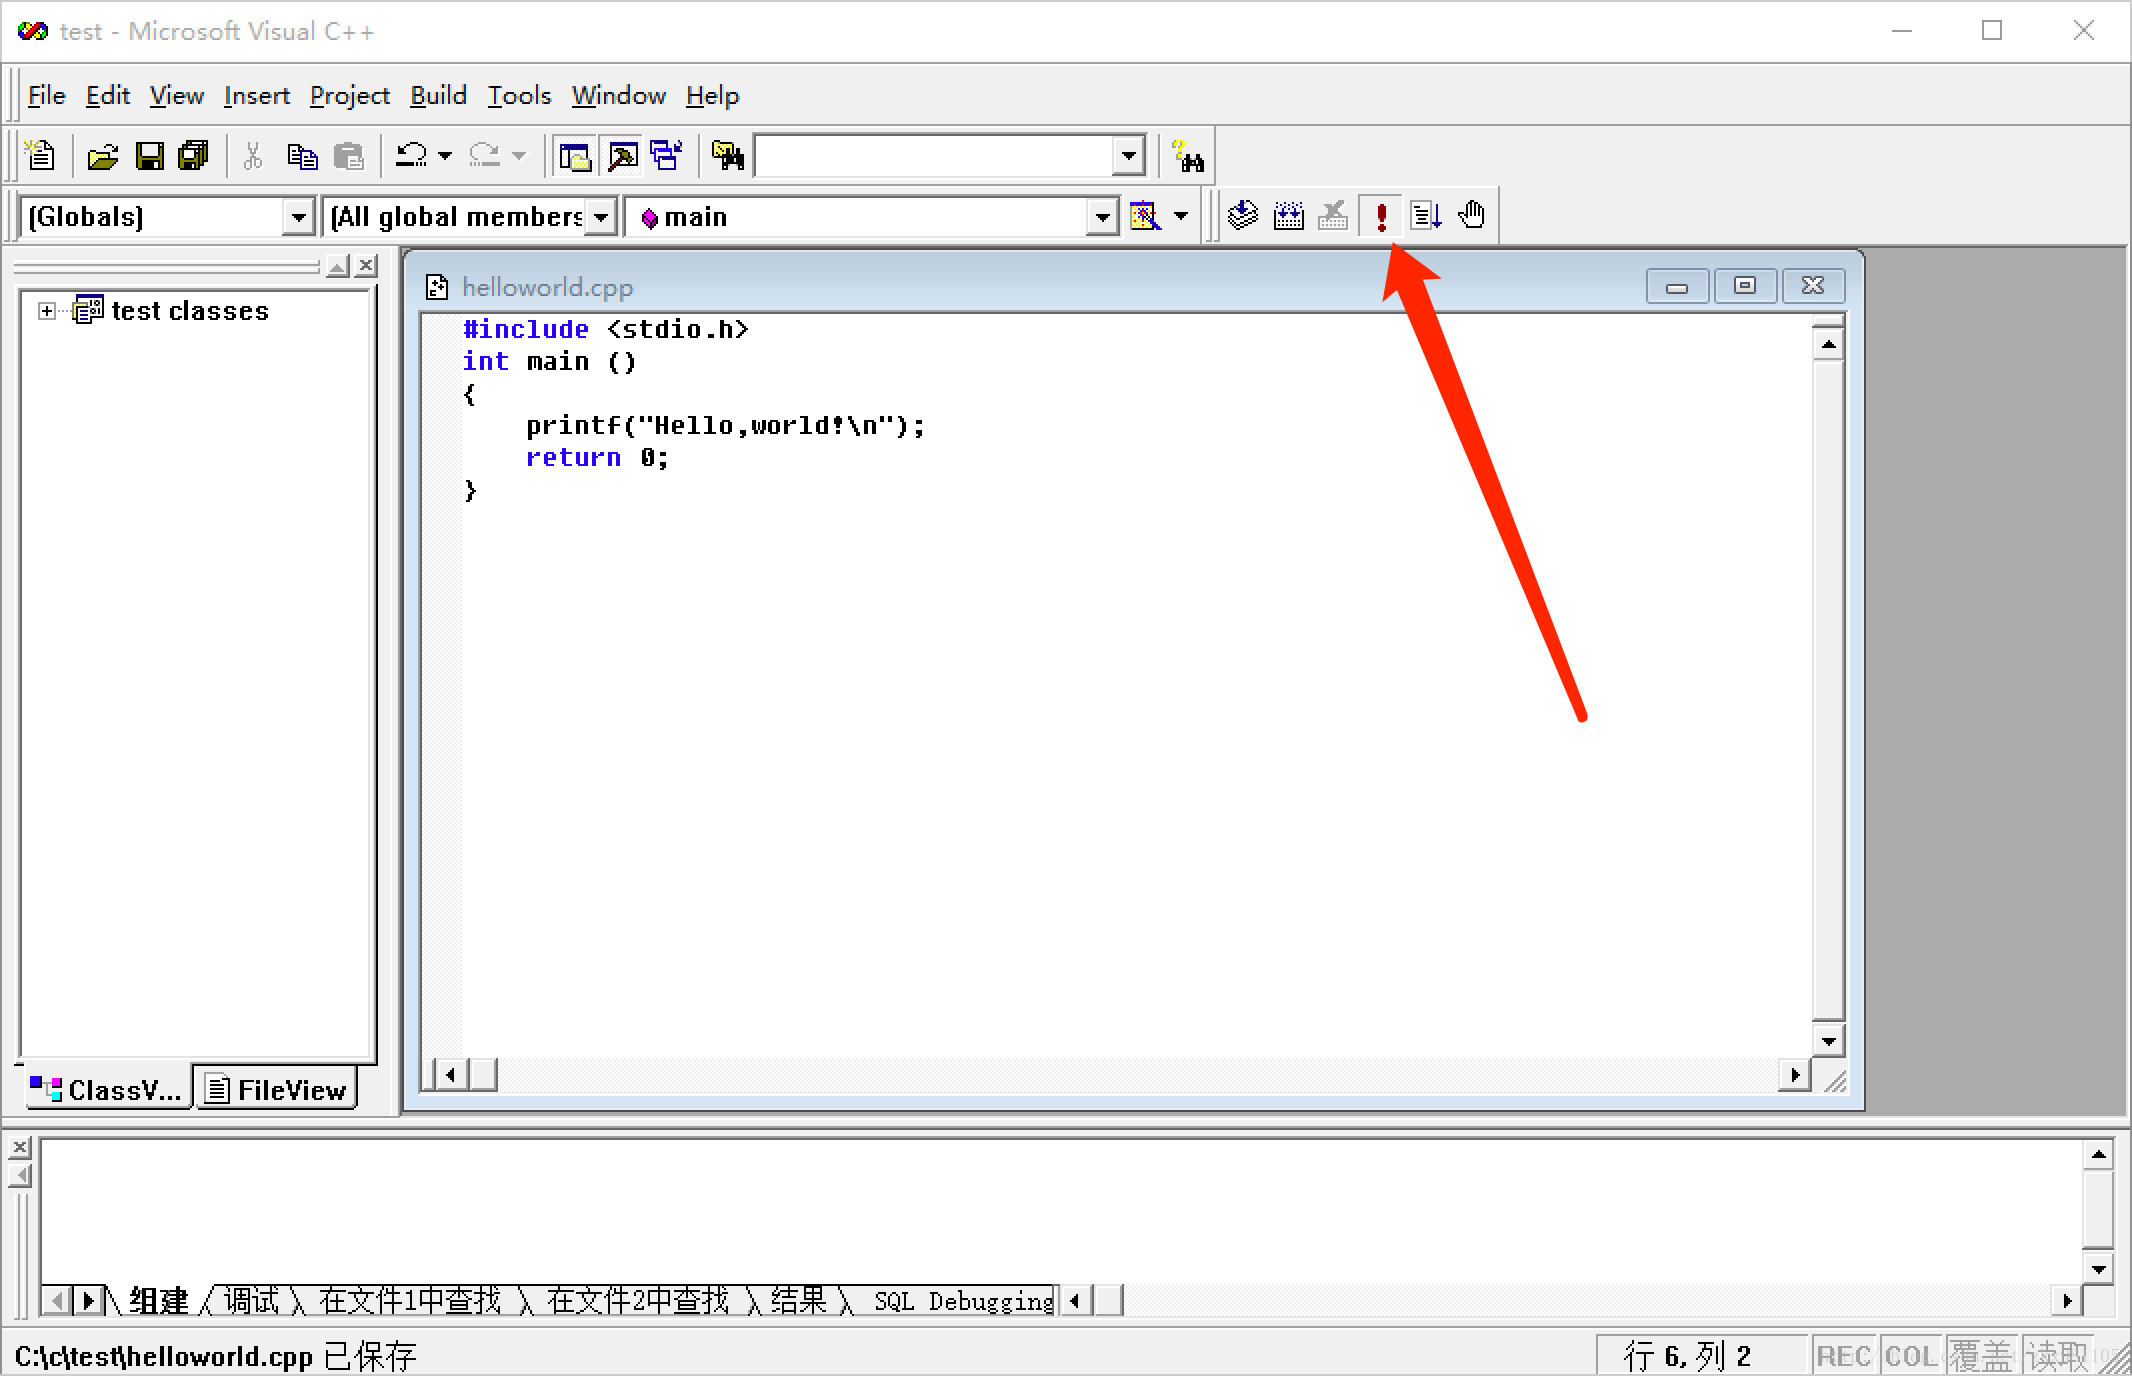Screen dimensions: 2132x1376
Task: Toggle the Output window toolbar button
Action: point(622,156)
